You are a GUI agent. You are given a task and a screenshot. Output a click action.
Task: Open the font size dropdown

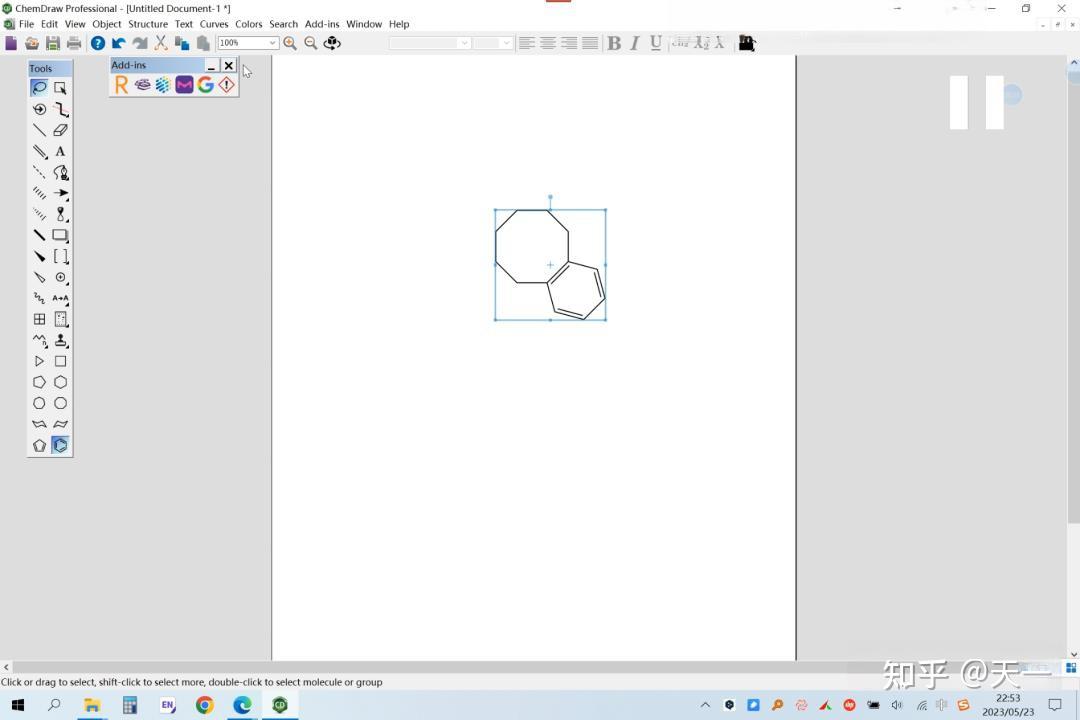click(x=505, y=43)
